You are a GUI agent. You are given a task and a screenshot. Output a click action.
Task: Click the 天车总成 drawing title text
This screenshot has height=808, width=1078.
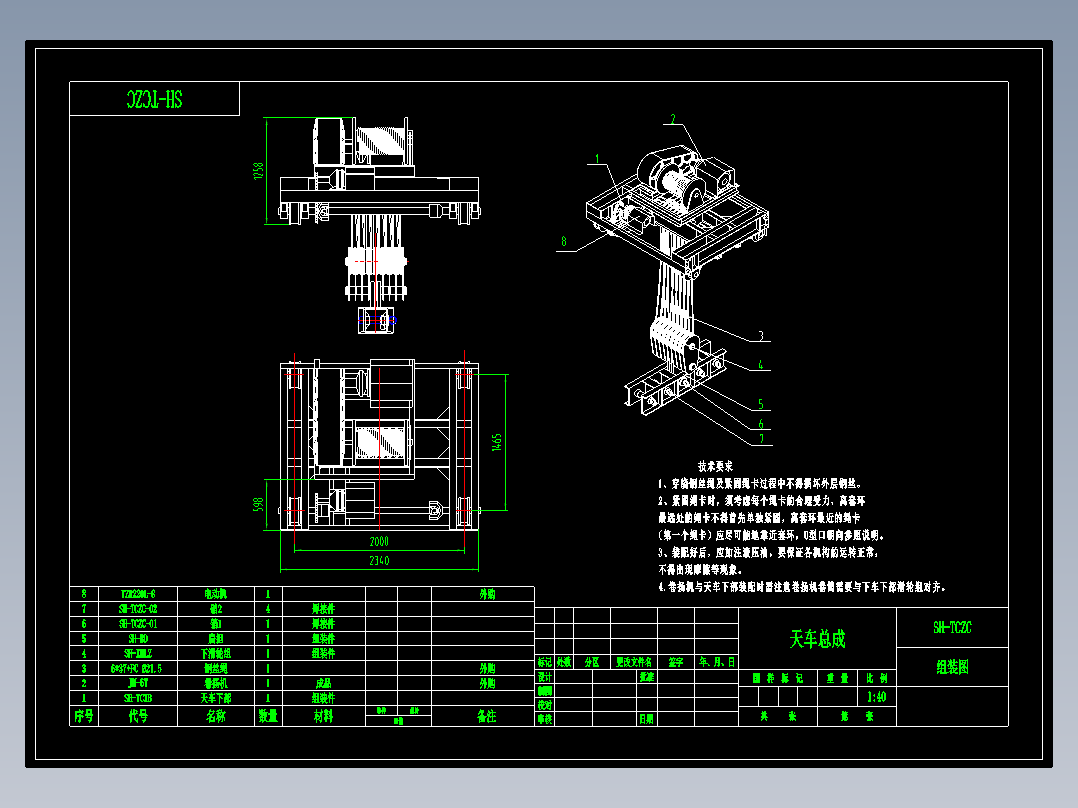click(x=817, y=640)
